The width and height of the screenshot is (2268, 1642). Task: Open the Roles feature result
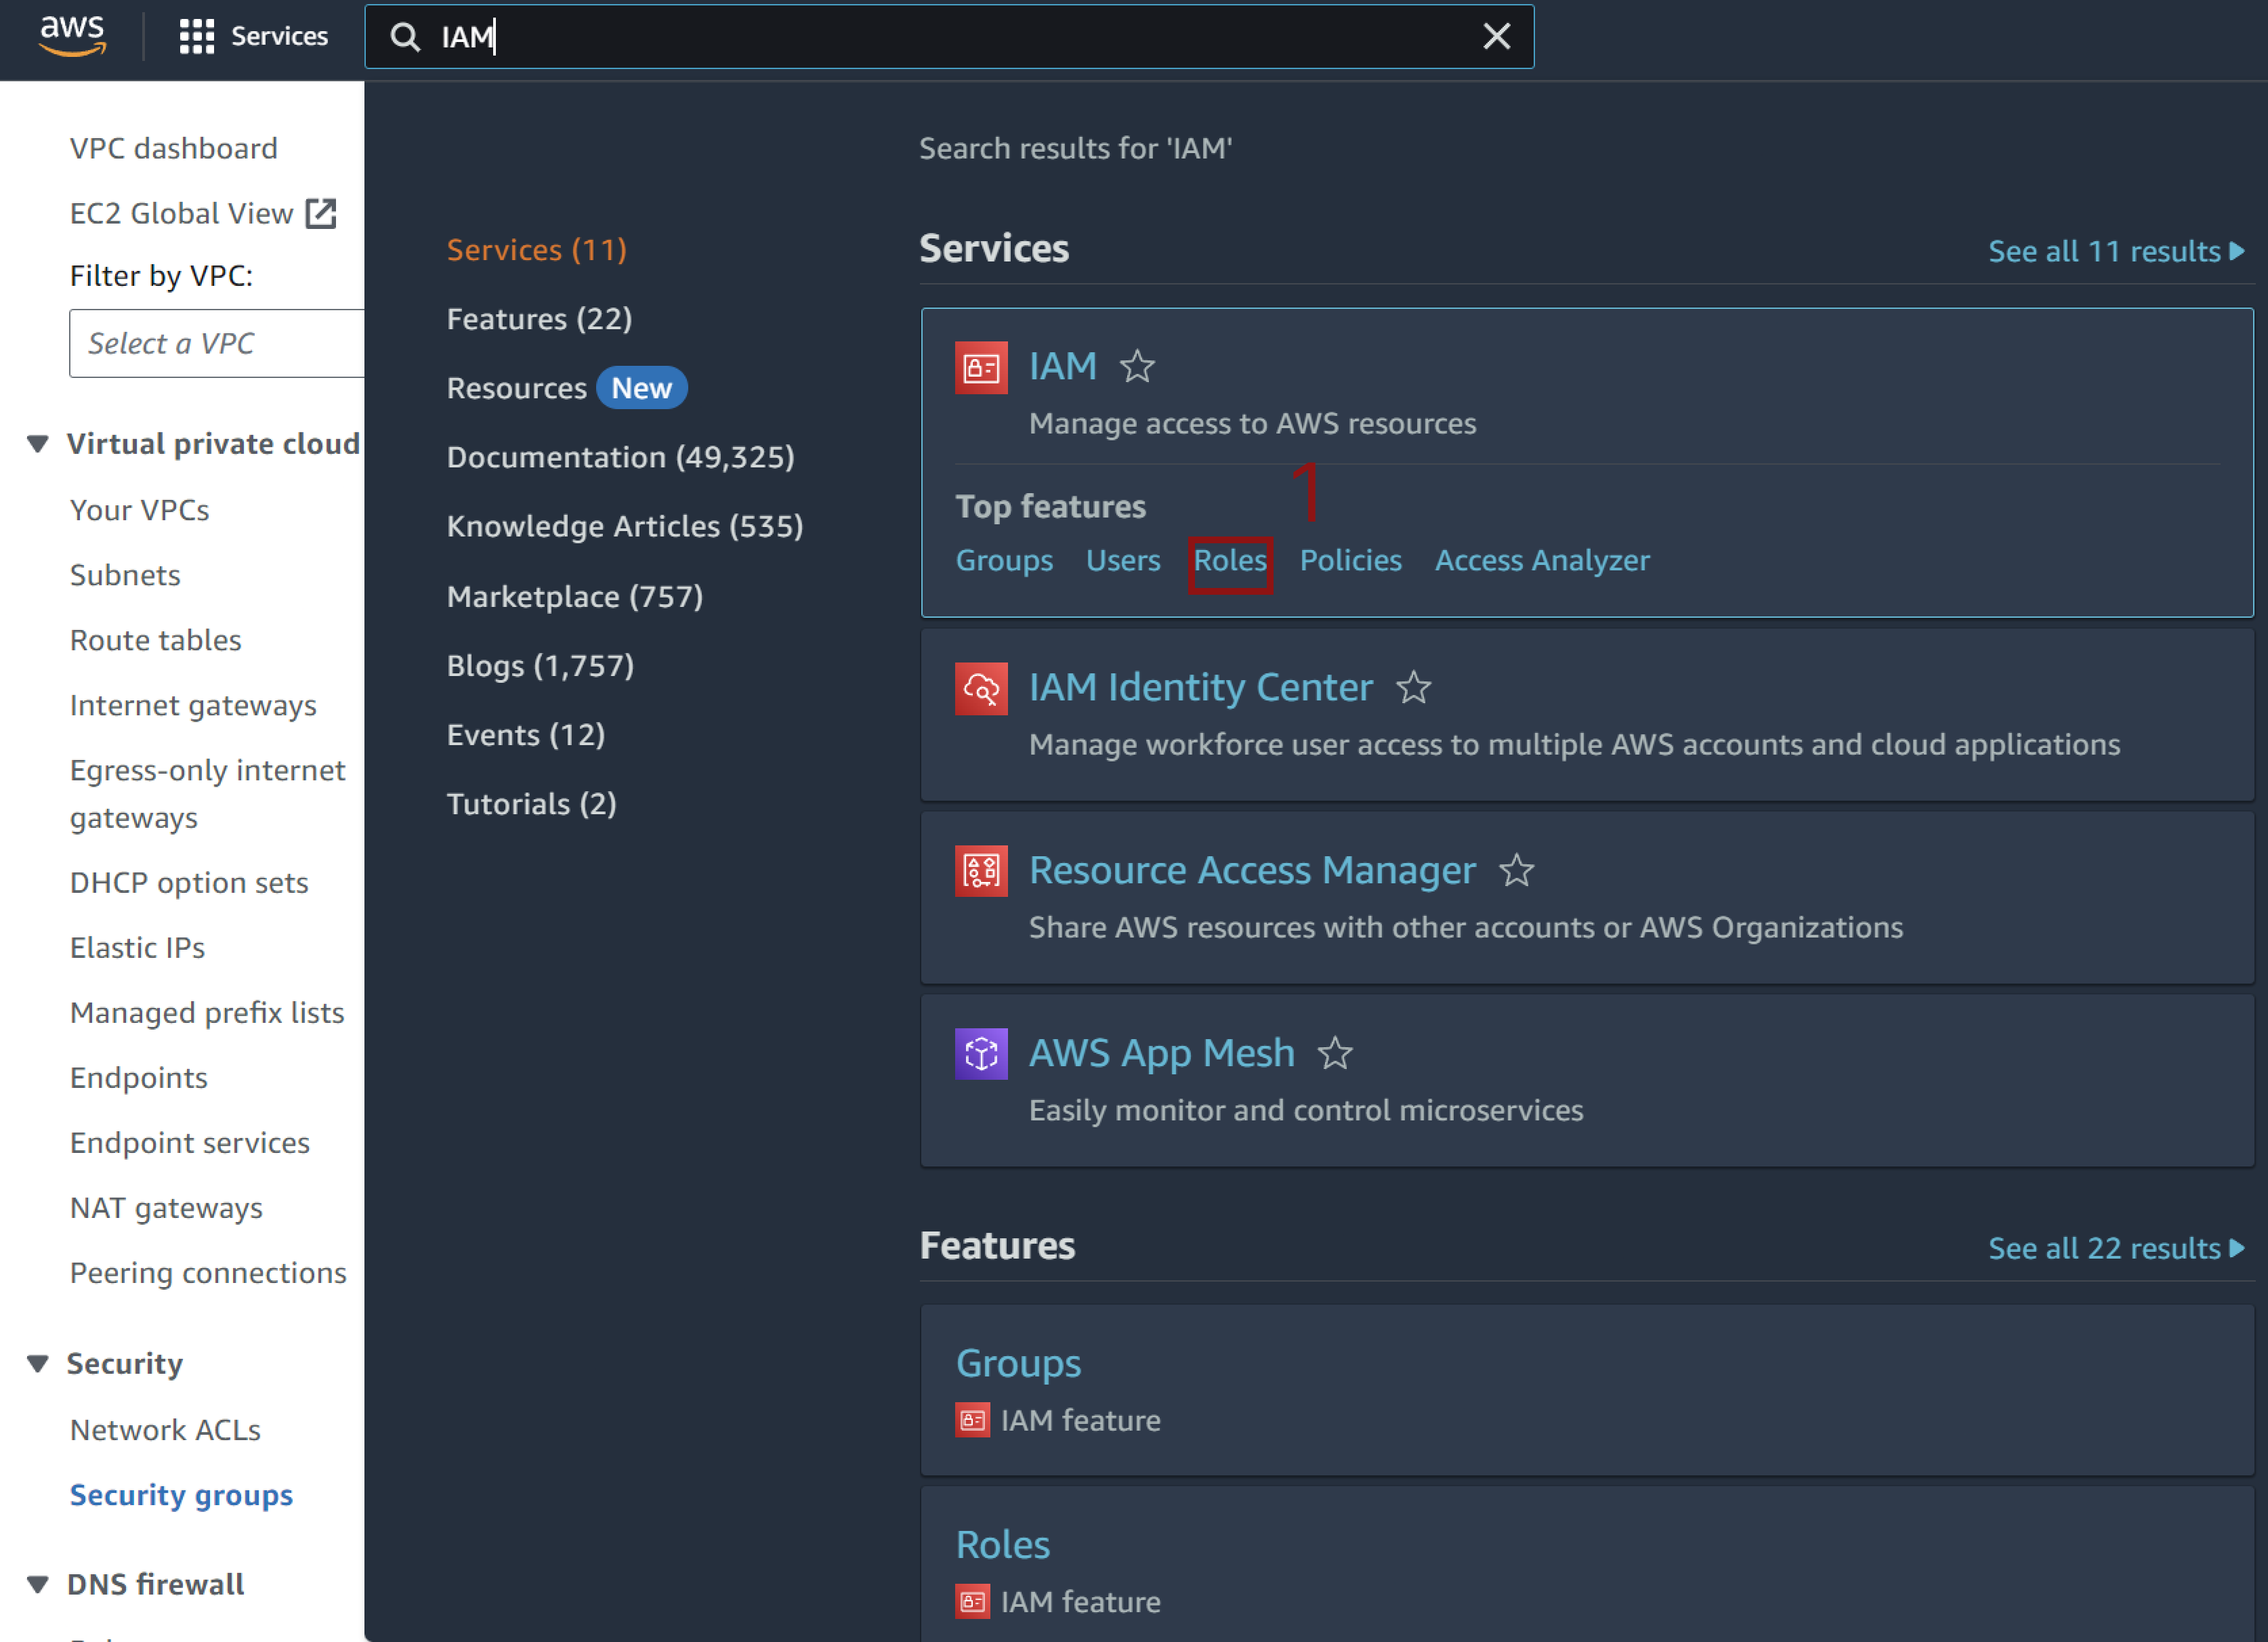pos(1002,1545)
